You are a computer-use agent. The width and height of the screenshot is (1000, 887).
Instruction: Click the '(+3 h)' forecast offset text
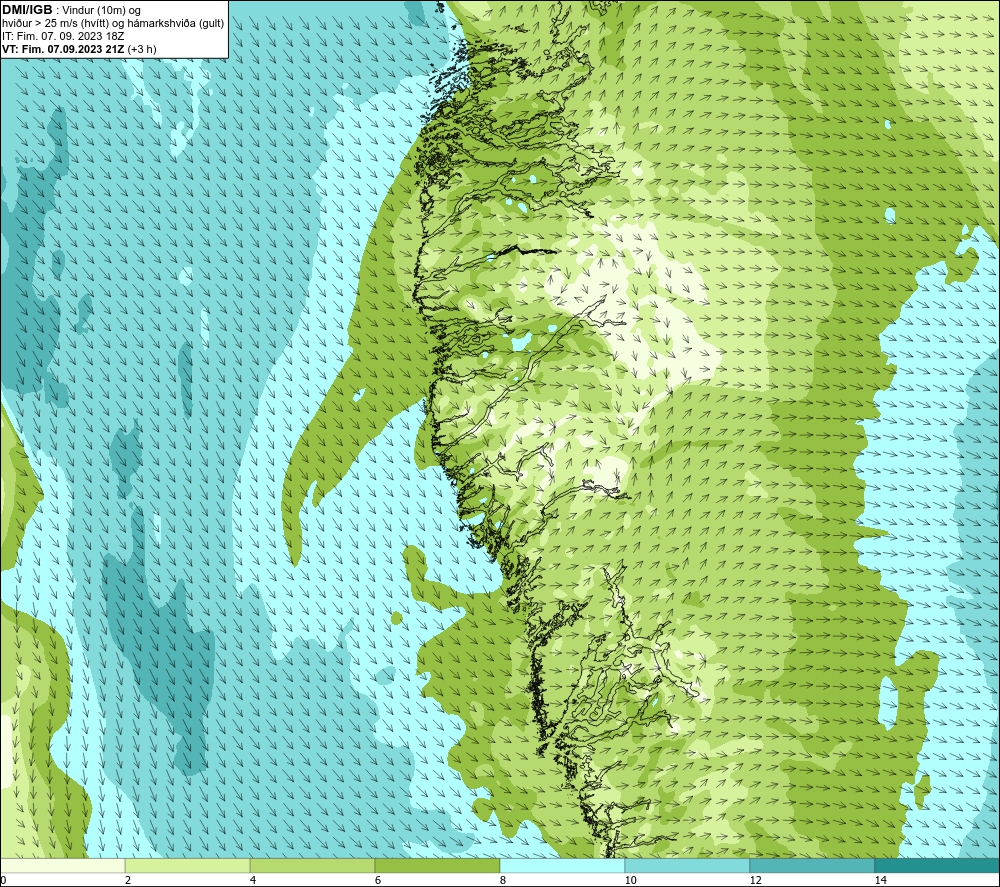click(142, 49)
